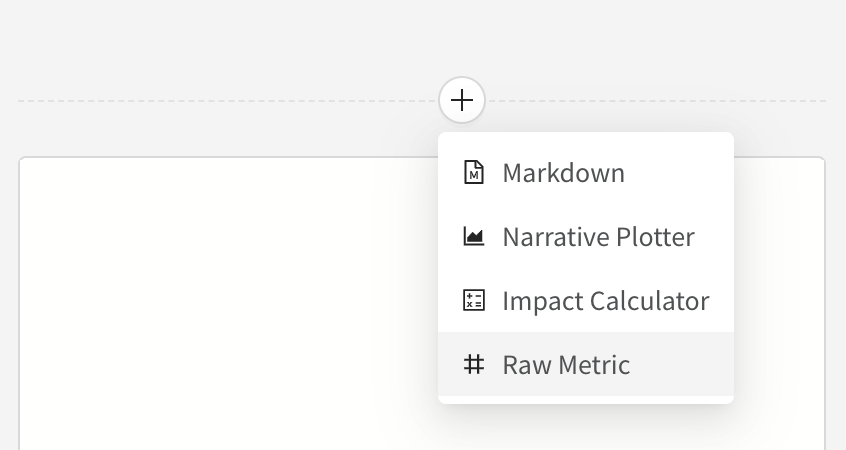The height and width of the screenshot is (450, 846).
Task: Select Markdown from the add menu
Action: (x=585, y=173)
